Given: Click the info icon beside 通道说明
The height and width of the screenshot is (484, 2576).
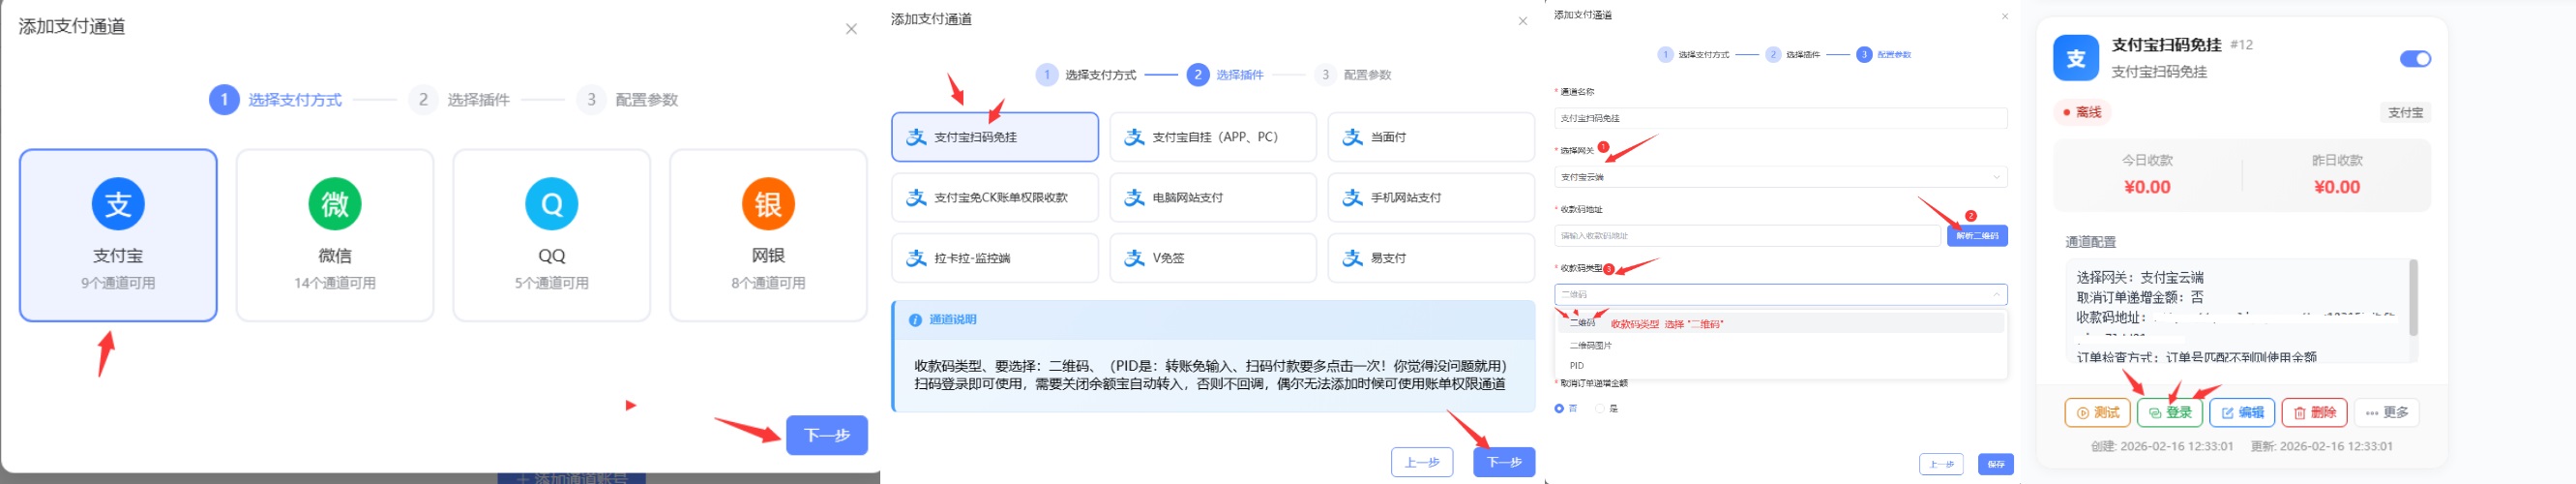Looking at the screenshot, I should (915, 320).
